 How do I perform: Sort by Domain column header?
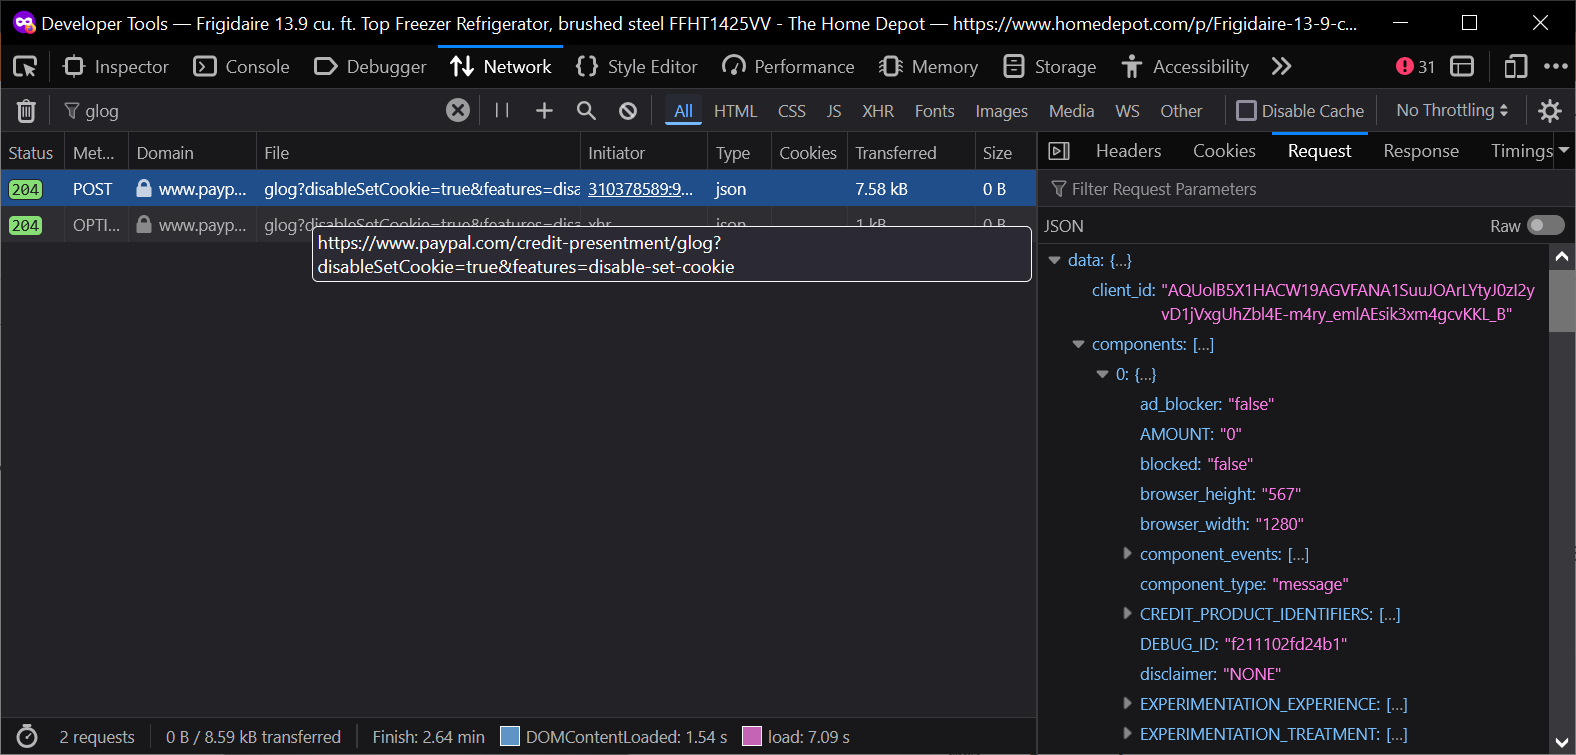(192, 153)
